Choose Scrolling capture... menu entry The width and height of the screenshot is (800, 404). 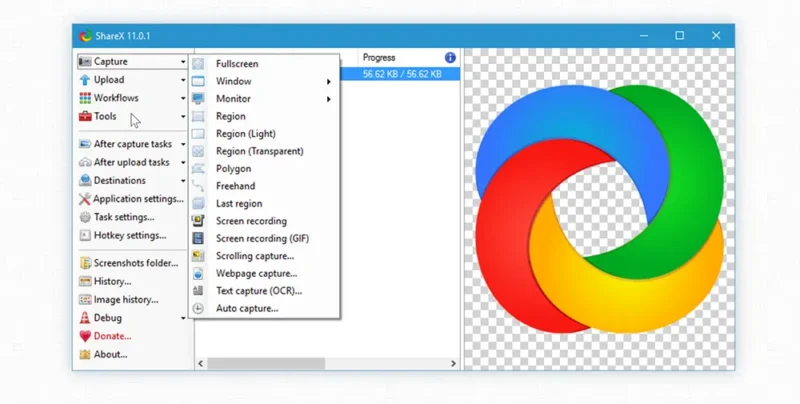pos(264,256)
